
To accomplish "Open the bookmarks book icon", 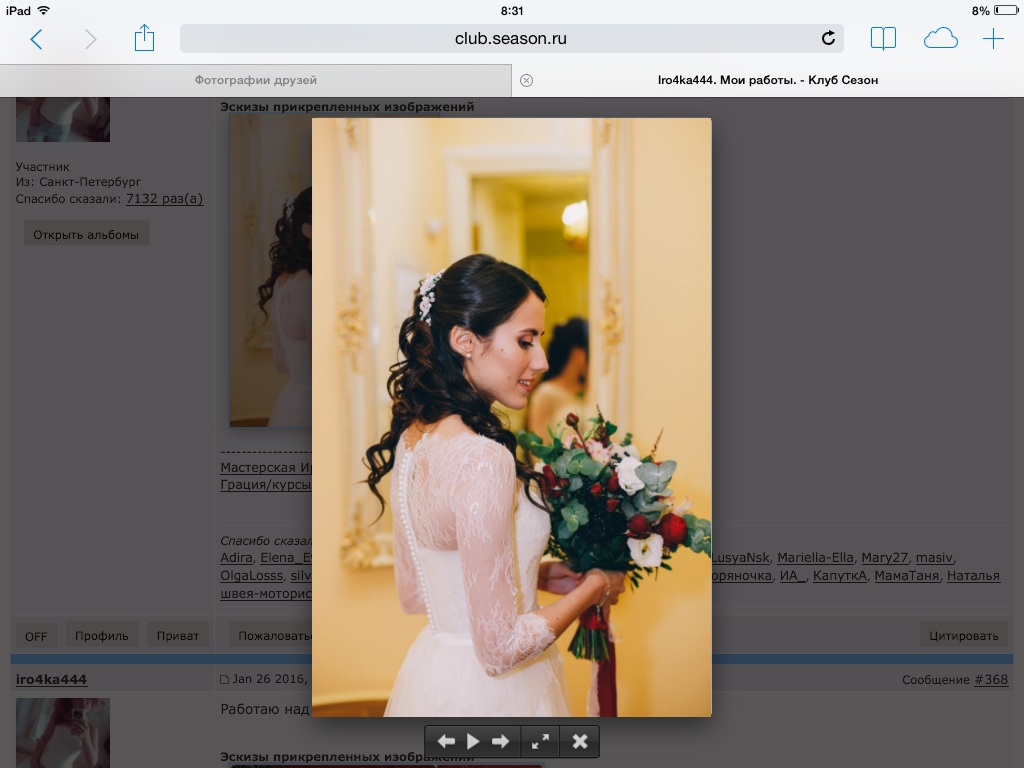I will pyautogui.click(x=883, y=39).
